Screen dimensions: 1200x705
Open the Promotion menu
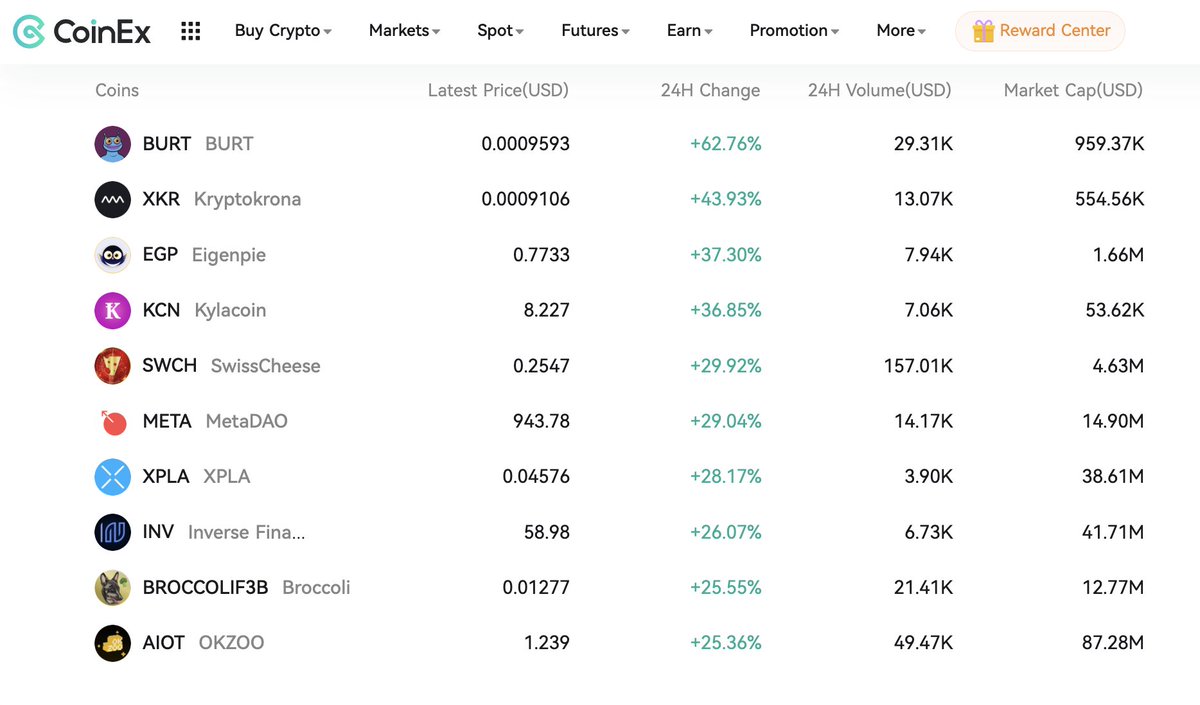click(x=794, y=31)
